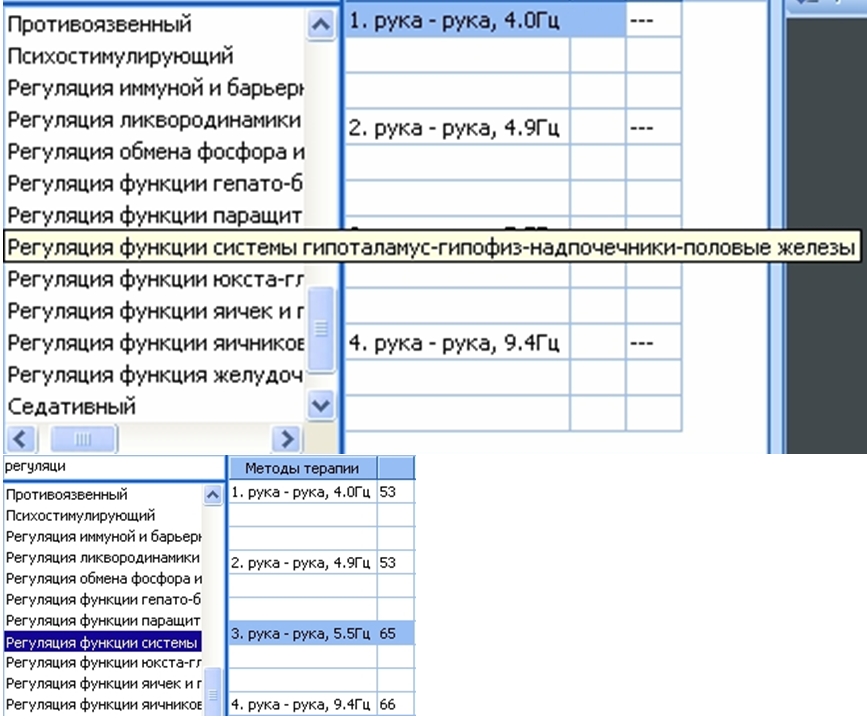Click the vertical scrollbar thumb in the enlarged list
Screen dimensions: 867x720
[x=321, y=328]
